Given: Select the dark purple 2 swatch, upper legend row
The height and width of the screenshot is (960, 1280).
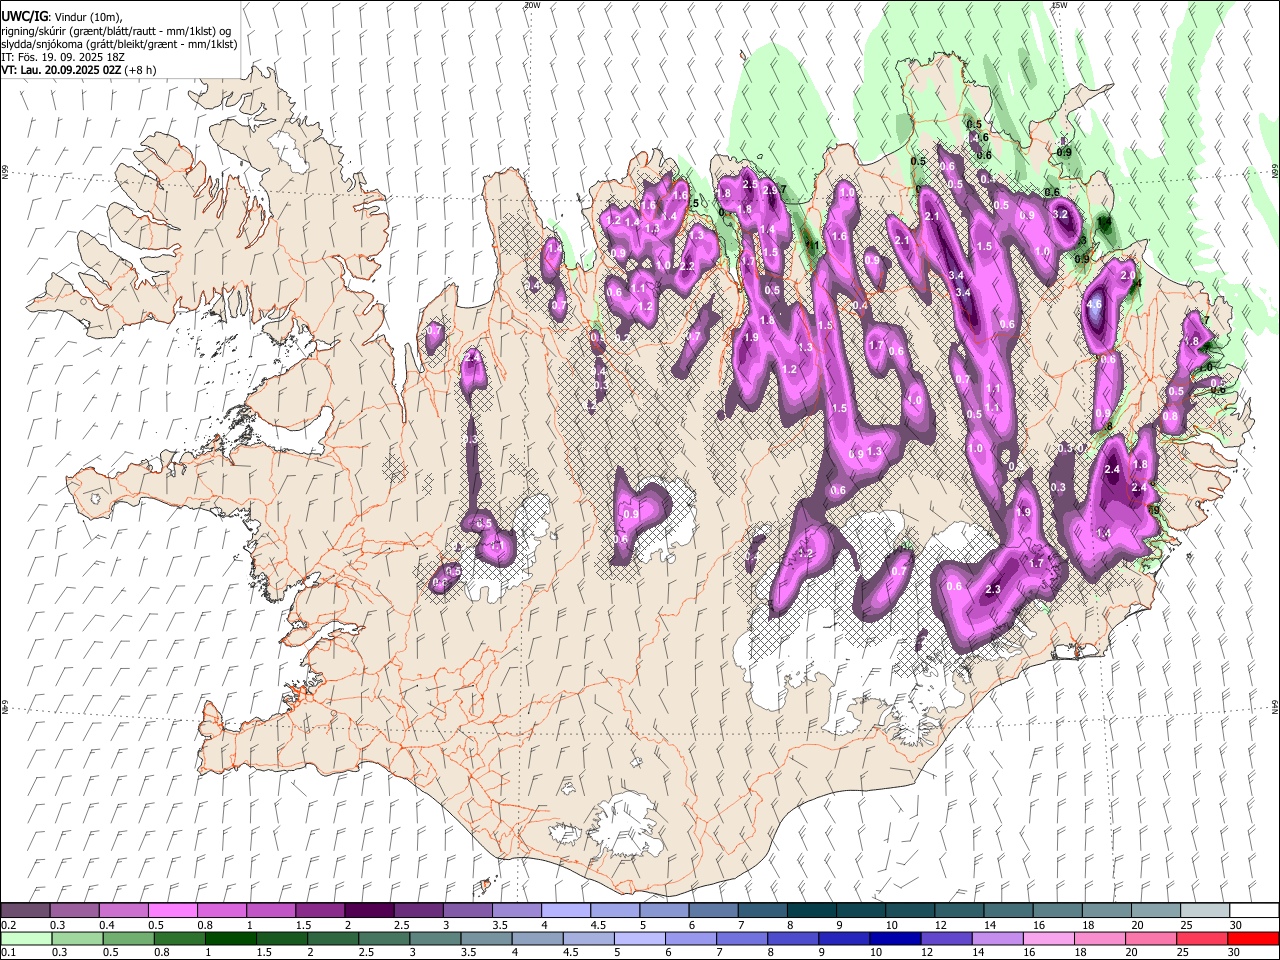Looking at the screenshot, I should click(x=369, y=910).
